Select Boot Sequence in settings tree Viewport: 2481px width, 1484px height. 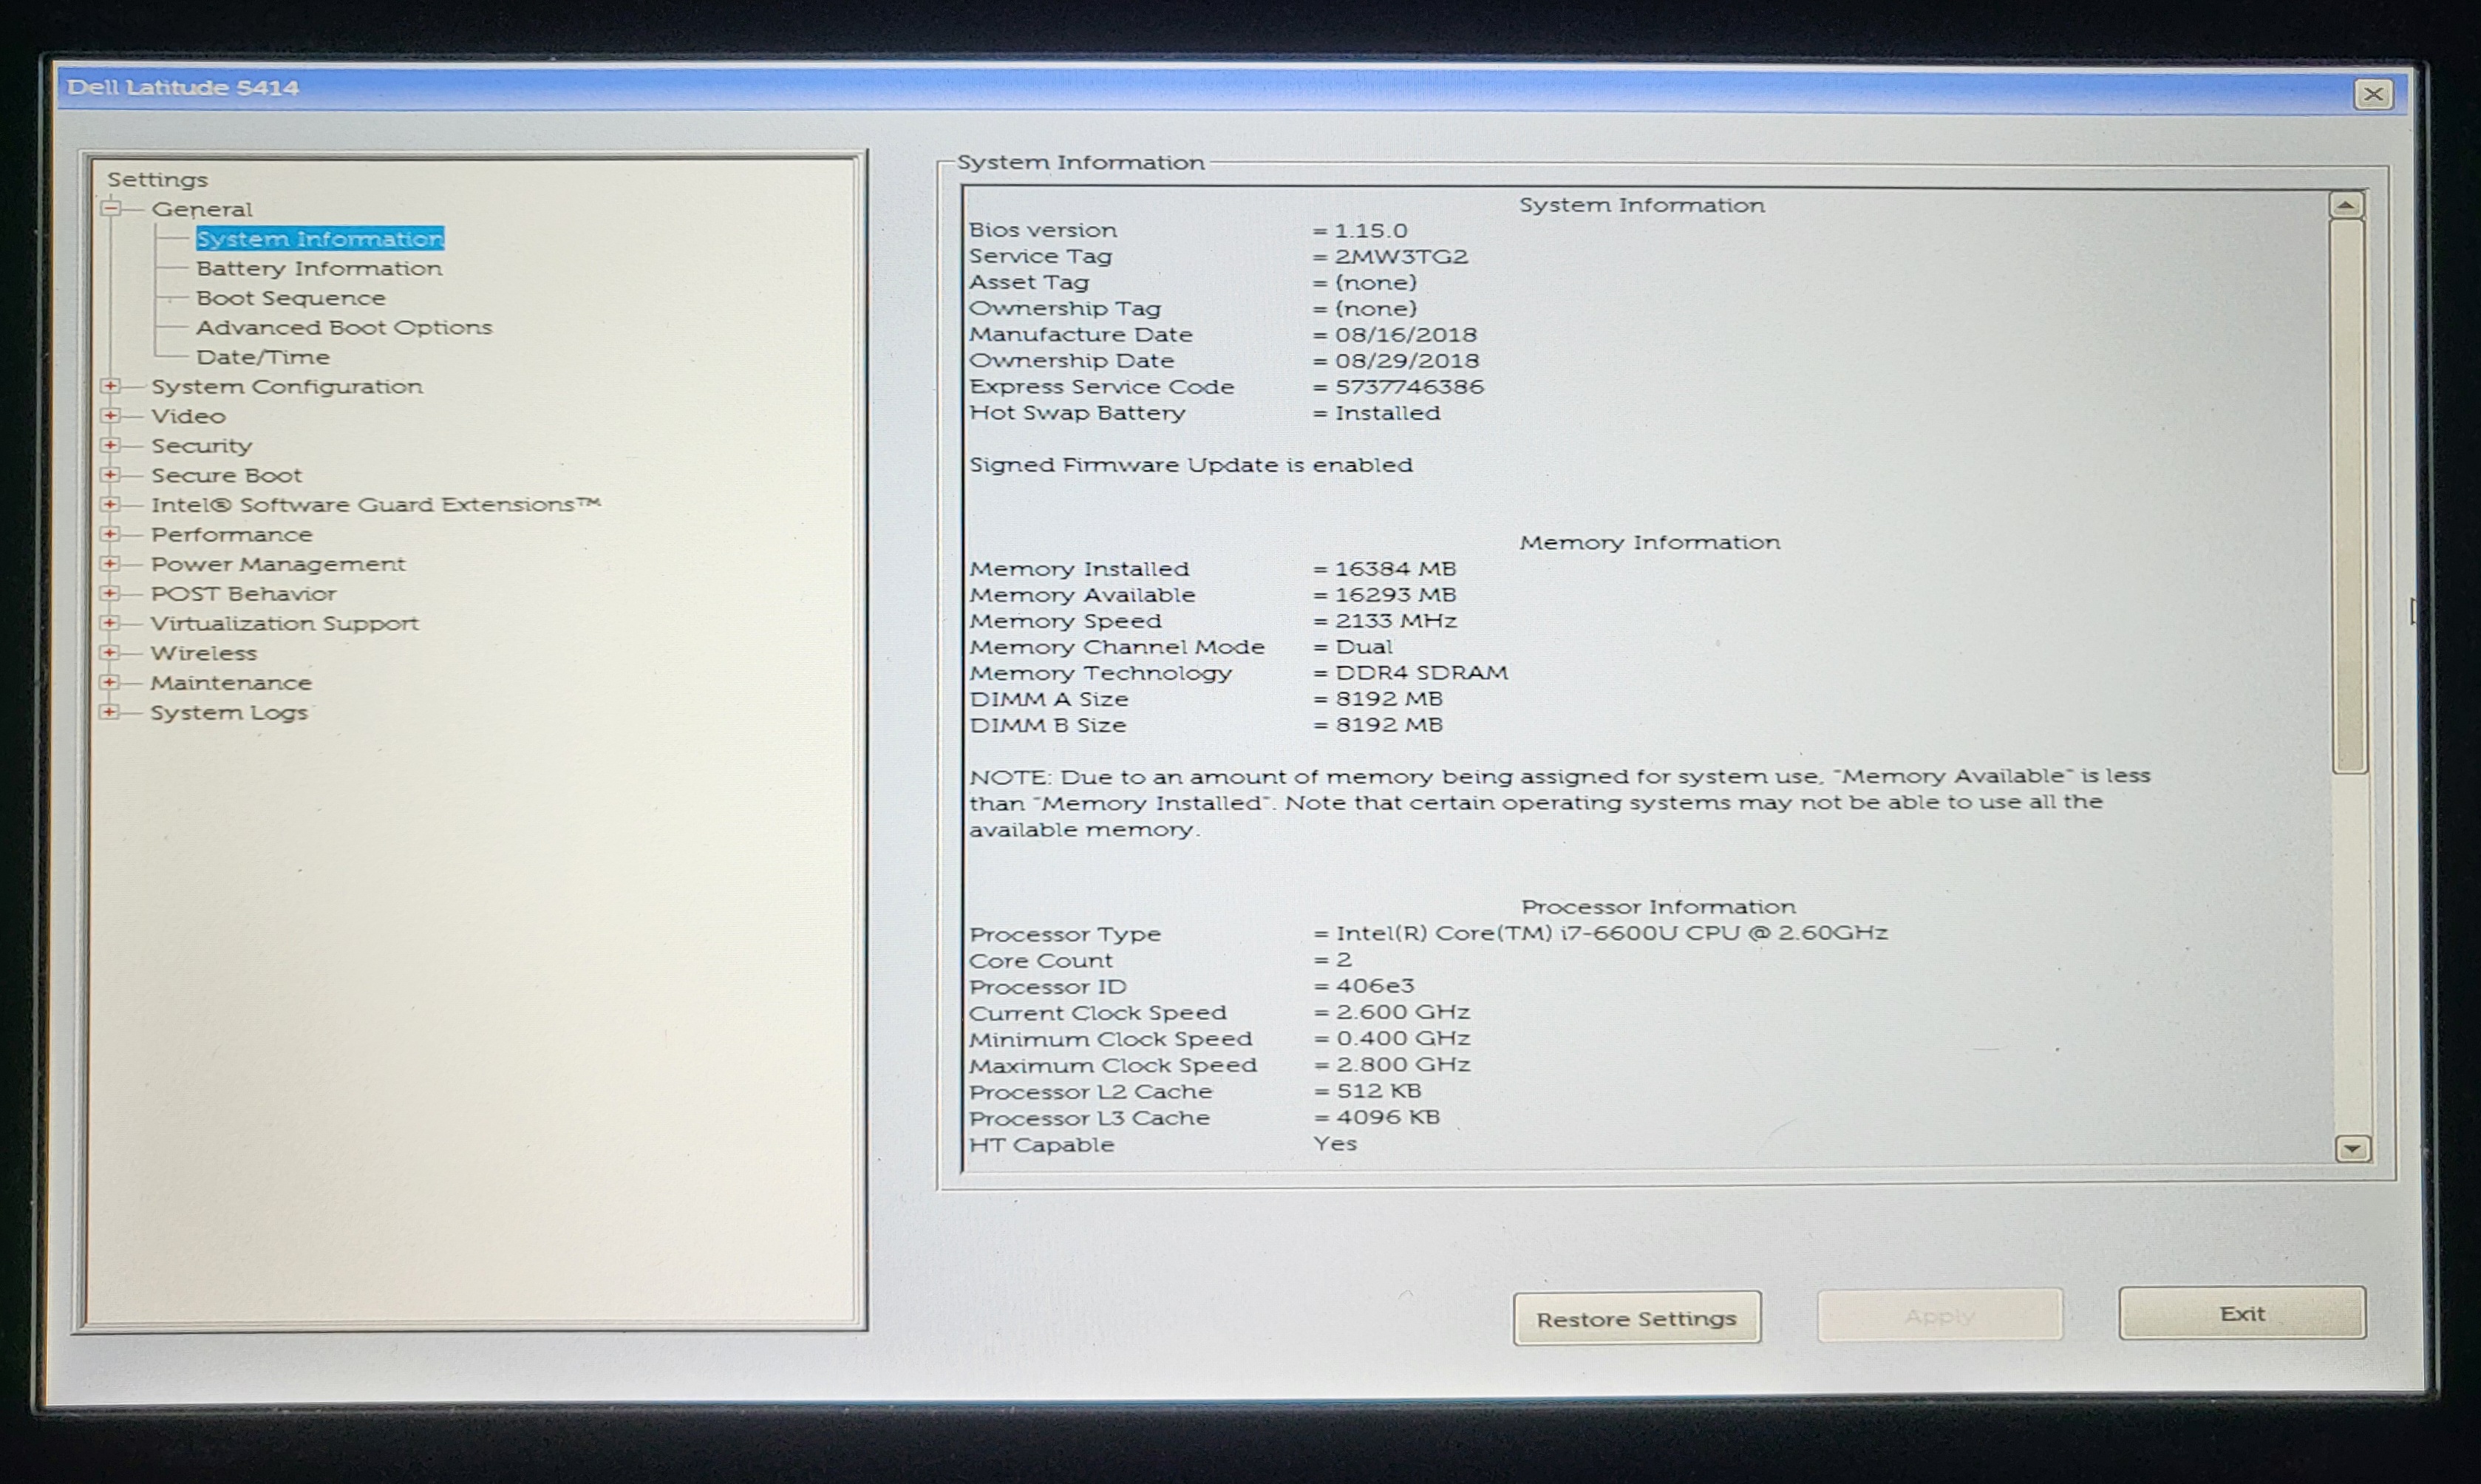pos(290,298)
